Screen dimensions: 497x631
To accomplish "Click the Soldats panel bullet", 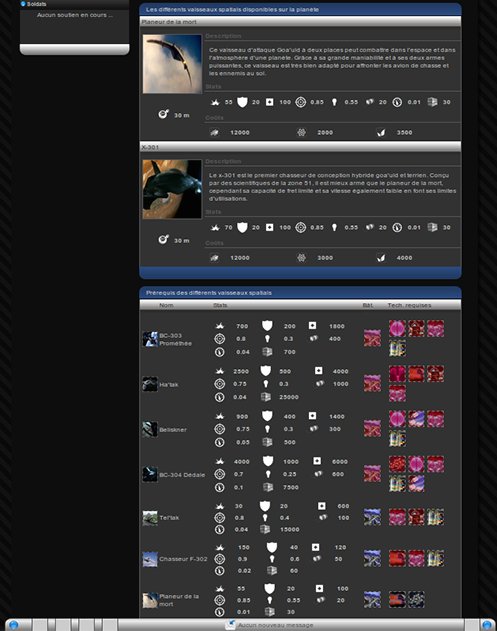I will (x=23, y=4).
